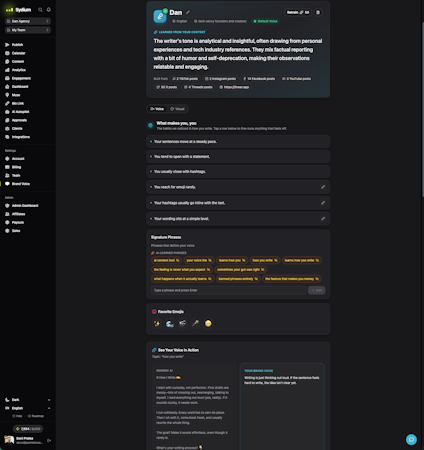Delete the Dan voice with trash icon

318,12
